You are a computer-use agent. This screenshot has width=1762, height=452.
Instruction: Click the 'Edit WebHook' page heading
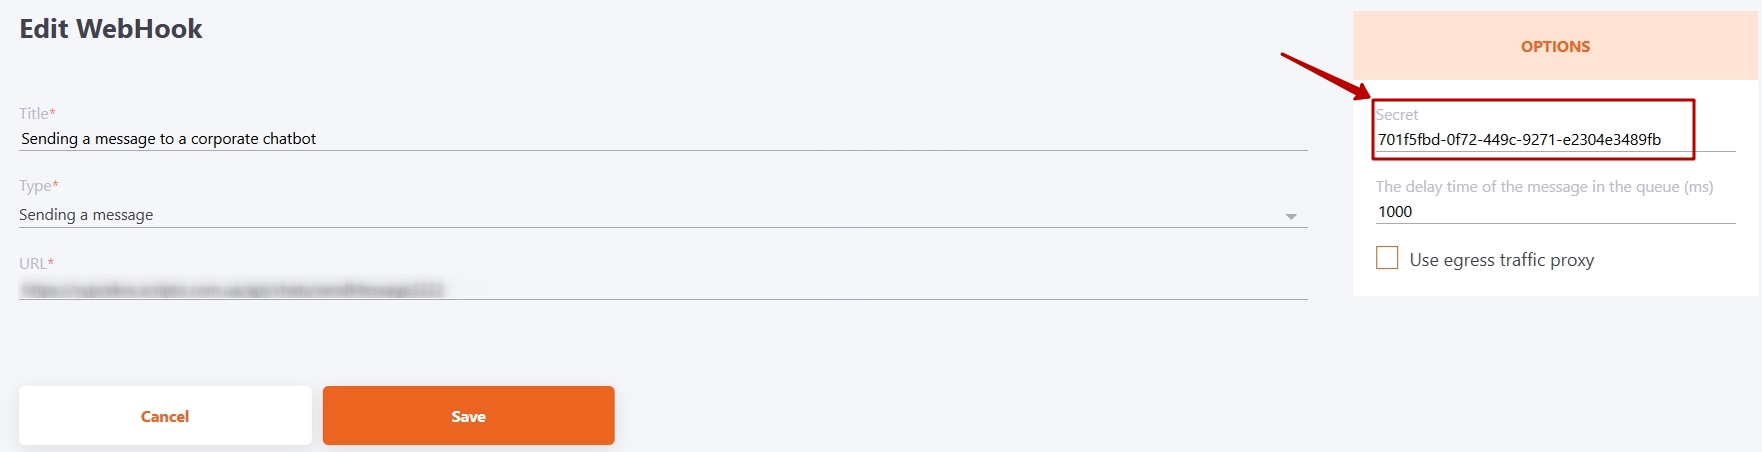[111, 29]
